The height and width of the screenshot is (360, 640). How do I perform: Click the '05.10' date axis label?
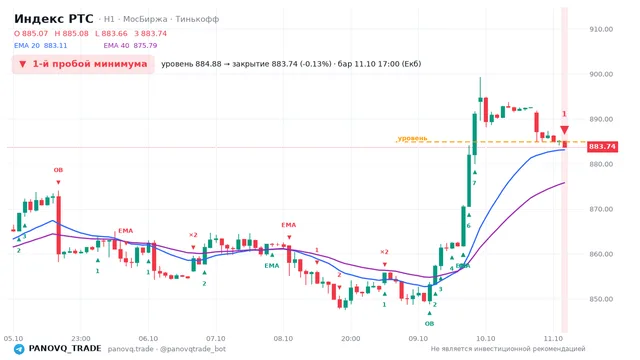point(13,338)
